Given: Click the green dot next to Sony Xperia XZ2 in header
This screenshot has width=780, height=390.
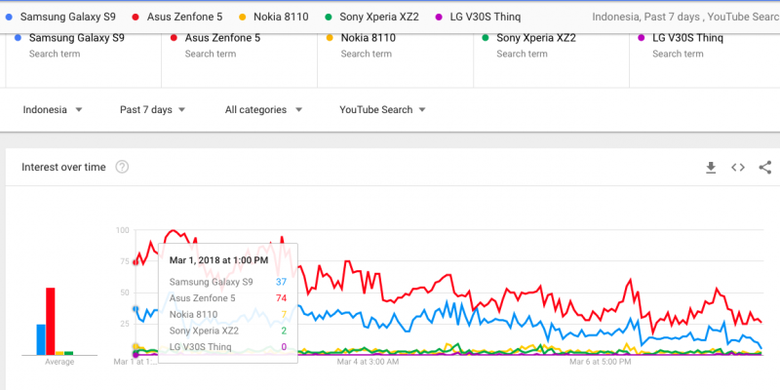Looking at the screenshot, I should 328,17.
